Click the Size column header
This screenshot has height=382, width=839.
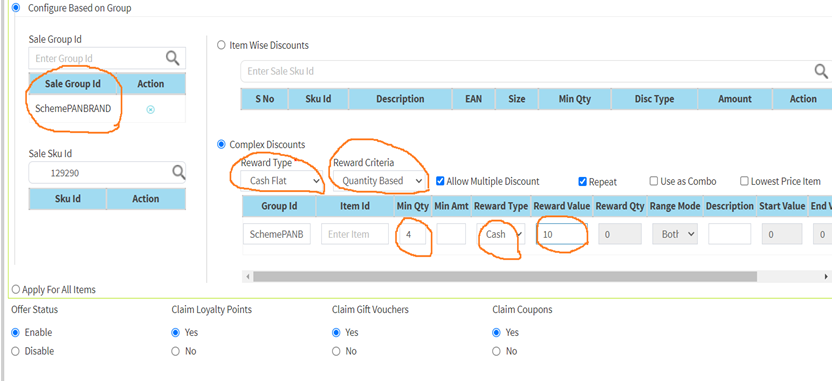(x=516, y=99)
